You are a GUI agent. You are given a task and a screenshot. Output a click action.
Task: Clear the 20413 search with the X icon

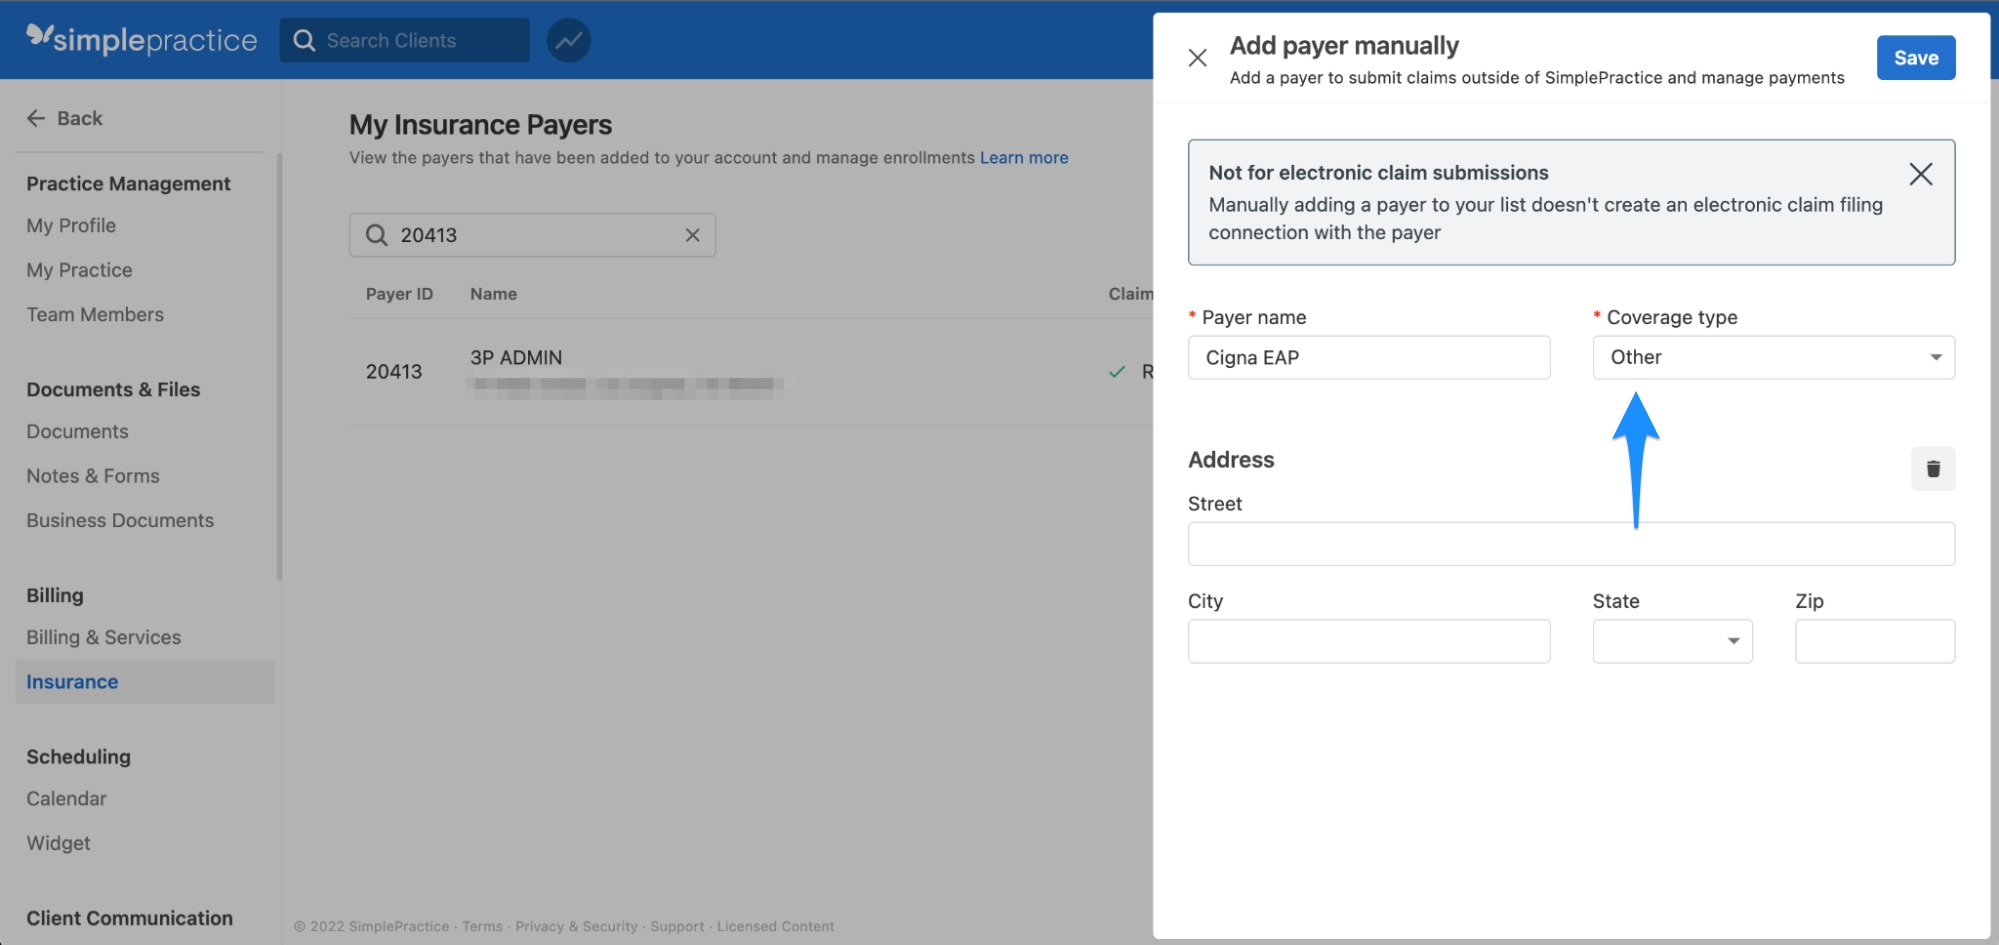pyautogui.click(x=692, y=235)
